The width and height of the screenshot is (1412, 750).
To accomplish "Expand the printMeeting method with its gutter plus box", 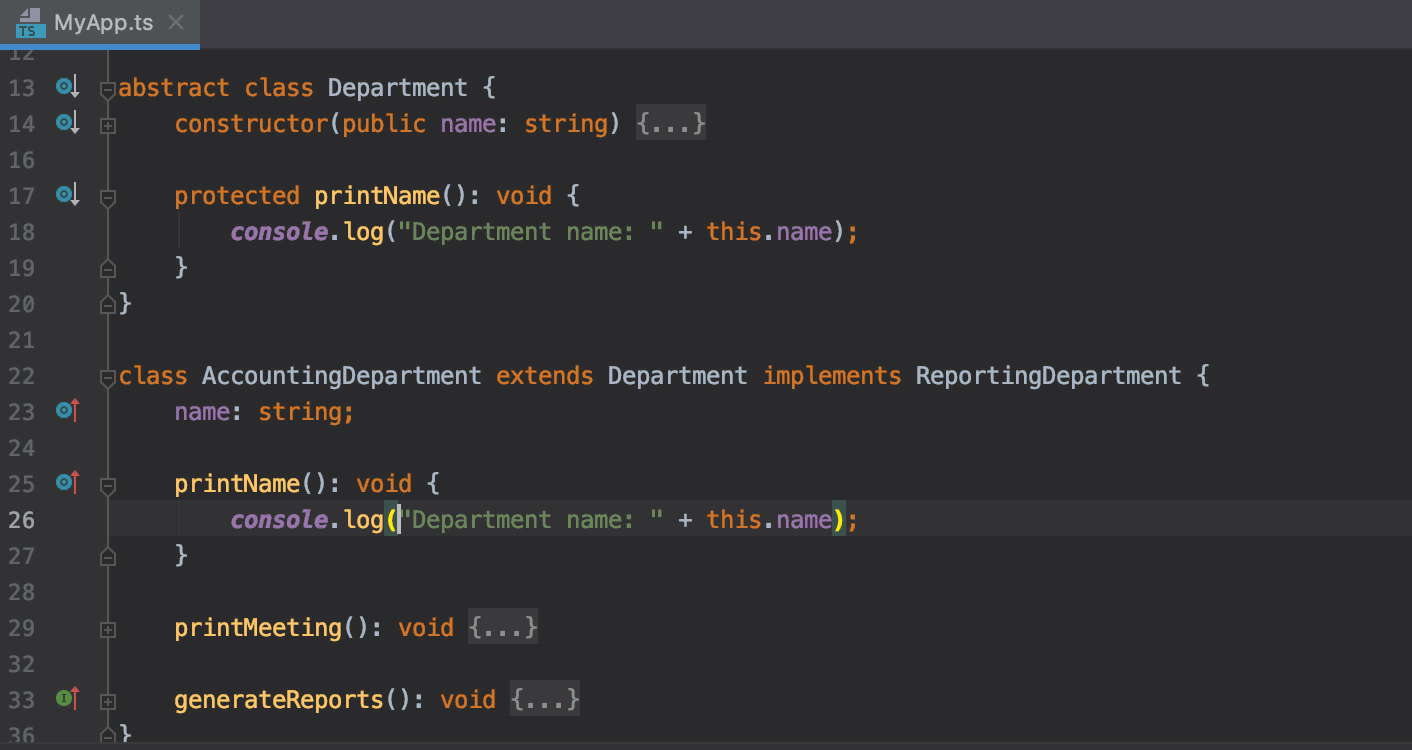I will (x=107, y=628).
